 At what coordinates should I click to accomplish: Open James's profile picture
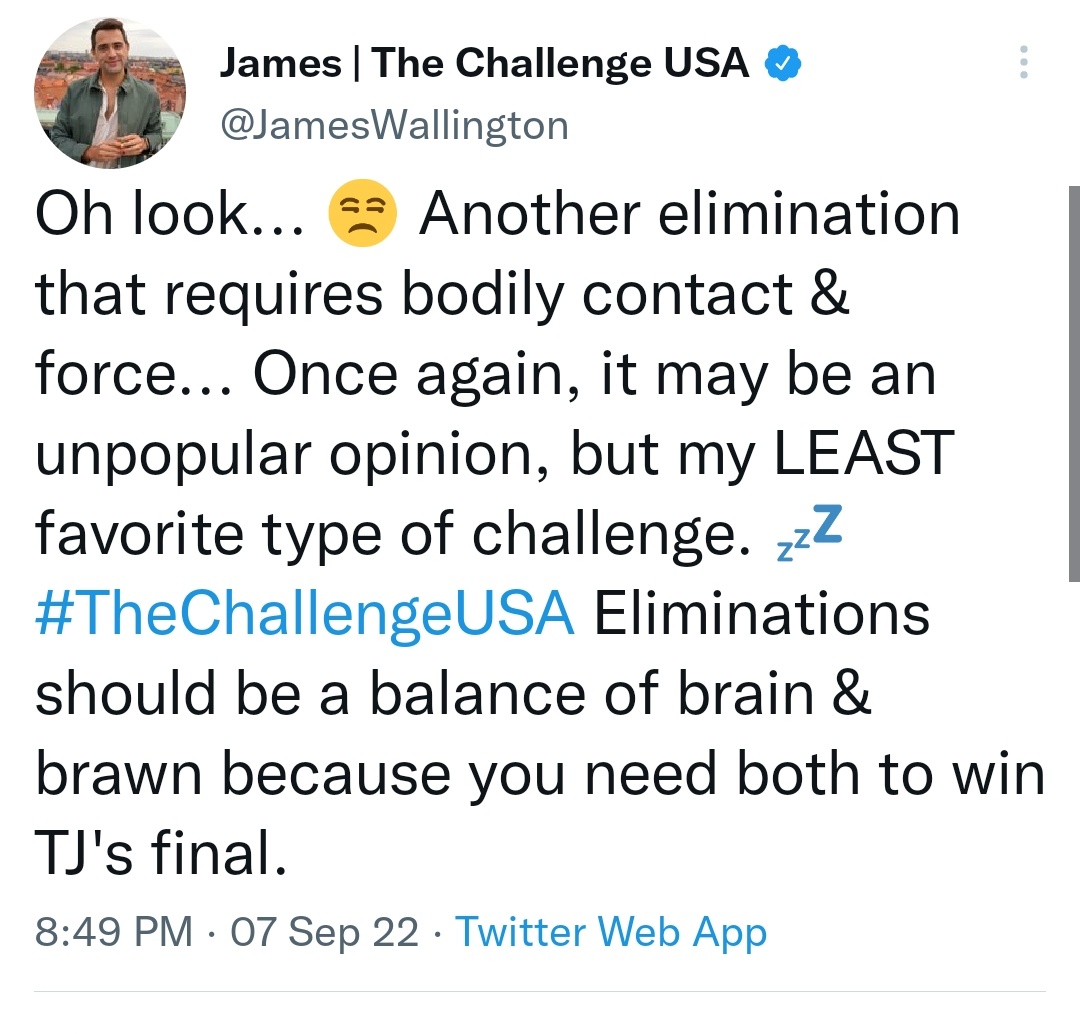click(x=110, y=93)
